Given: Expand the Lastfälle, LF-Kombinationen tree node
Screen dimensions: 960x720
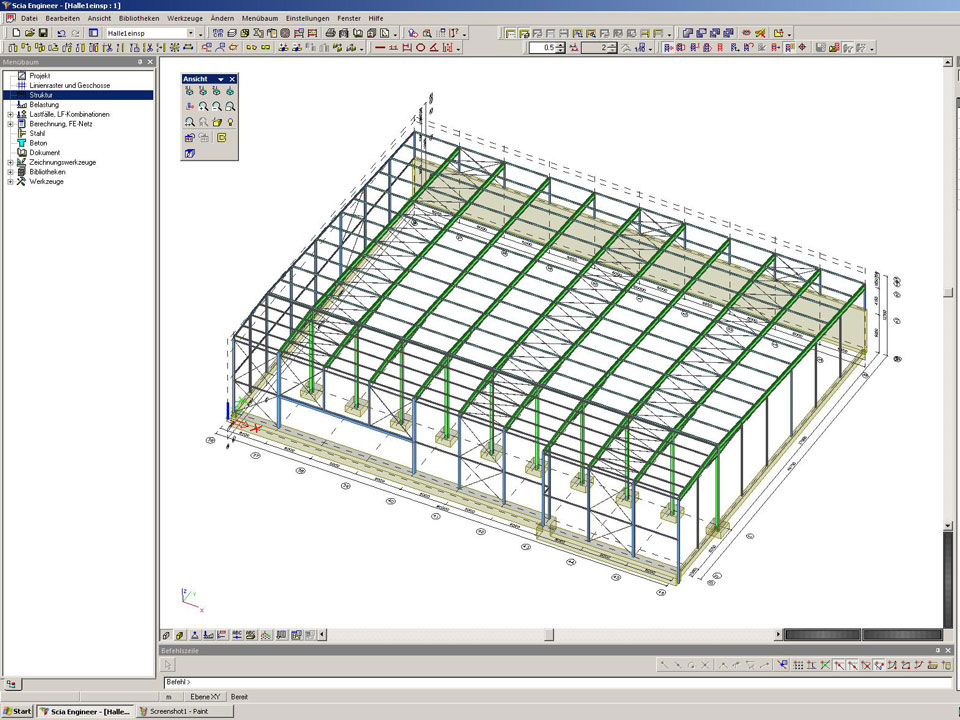Looking at the screenshot, I should point(10,114).
